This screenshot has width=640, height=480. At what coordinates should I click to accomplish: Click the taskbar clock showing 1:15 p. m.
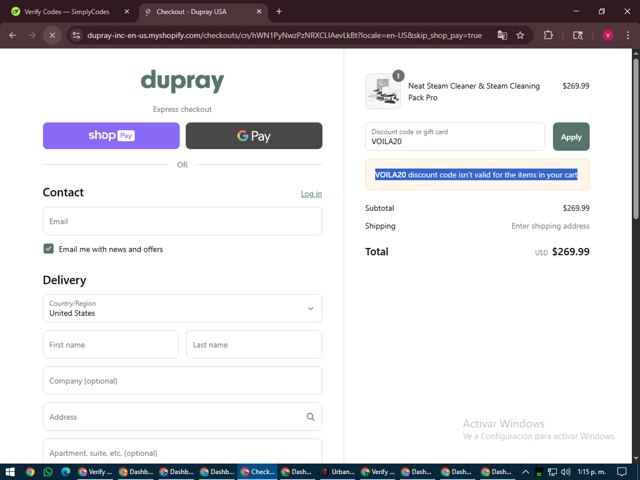(x=591, y=472)
